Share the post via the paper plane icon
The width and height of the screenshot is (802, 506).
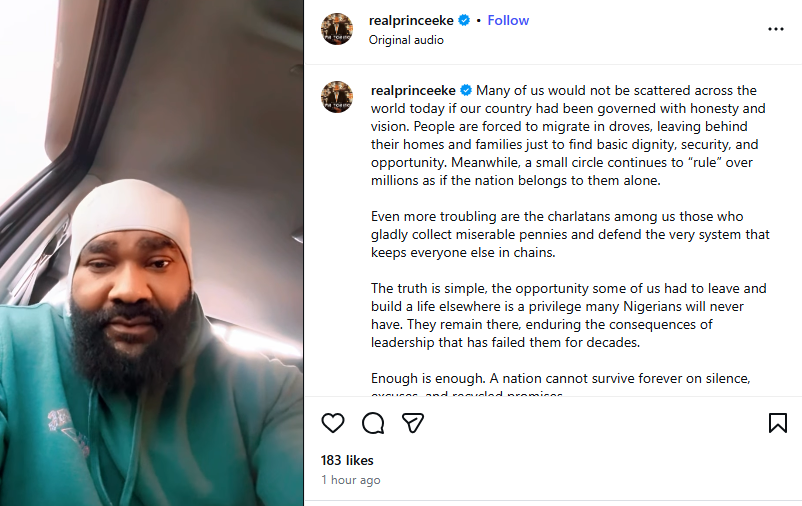(x=413, y=423)
